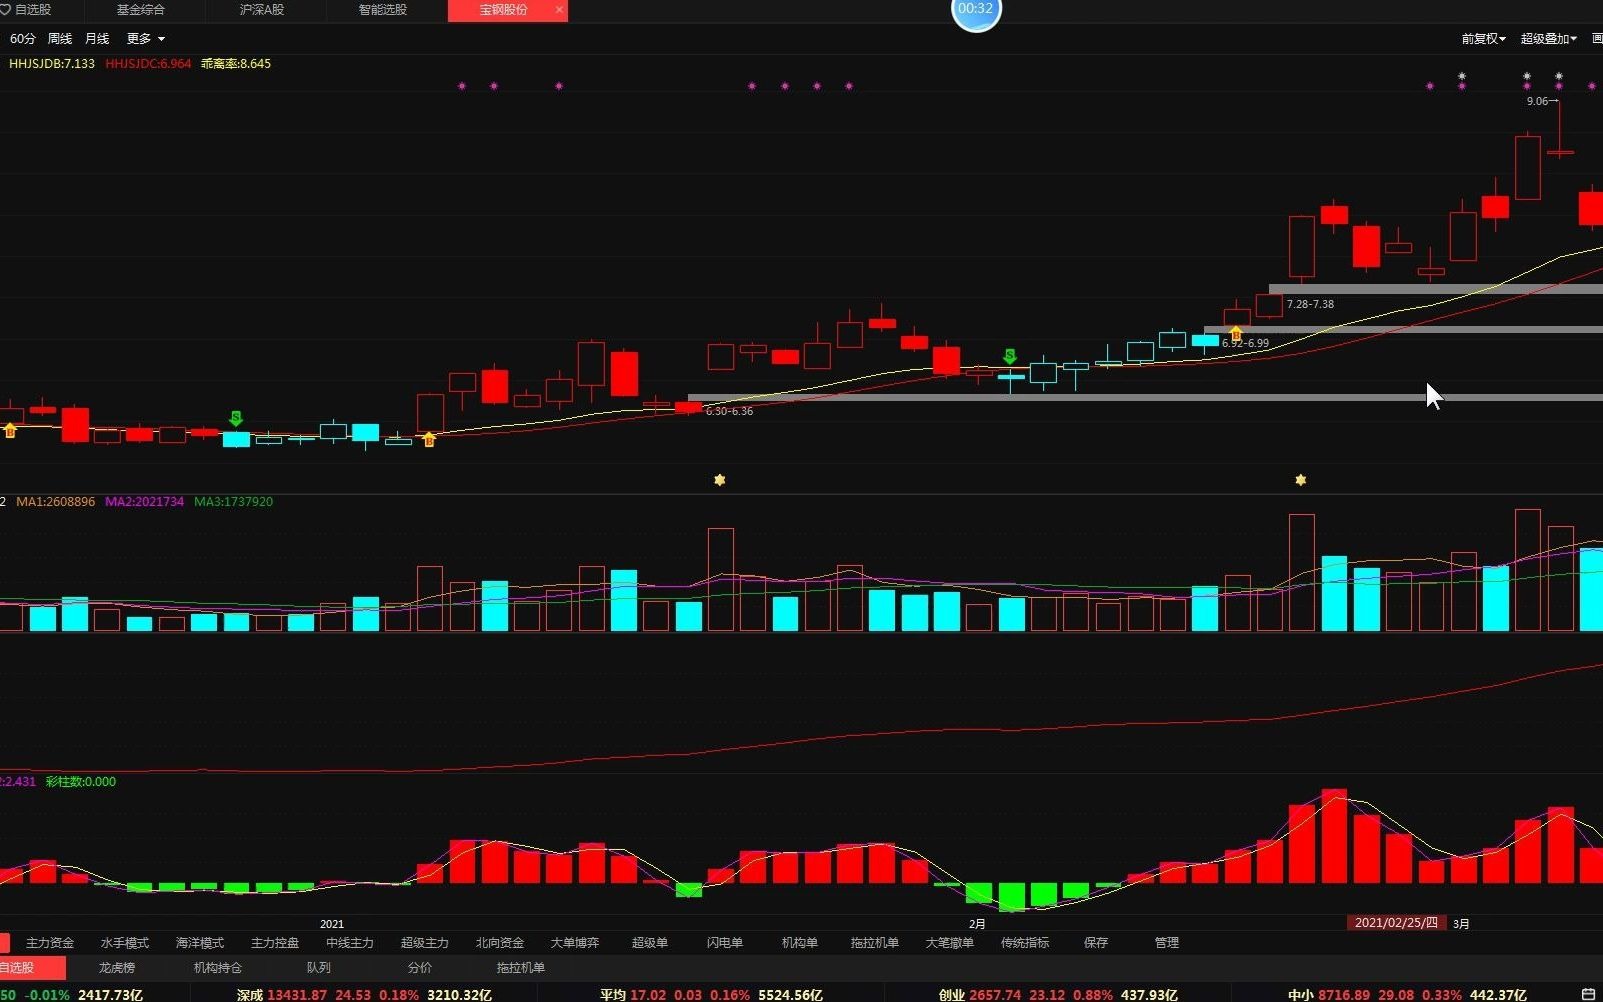The image size is (1603, 1002).
Task: Click the 6.92-6.99 gap label
Action: (1245, 343)
